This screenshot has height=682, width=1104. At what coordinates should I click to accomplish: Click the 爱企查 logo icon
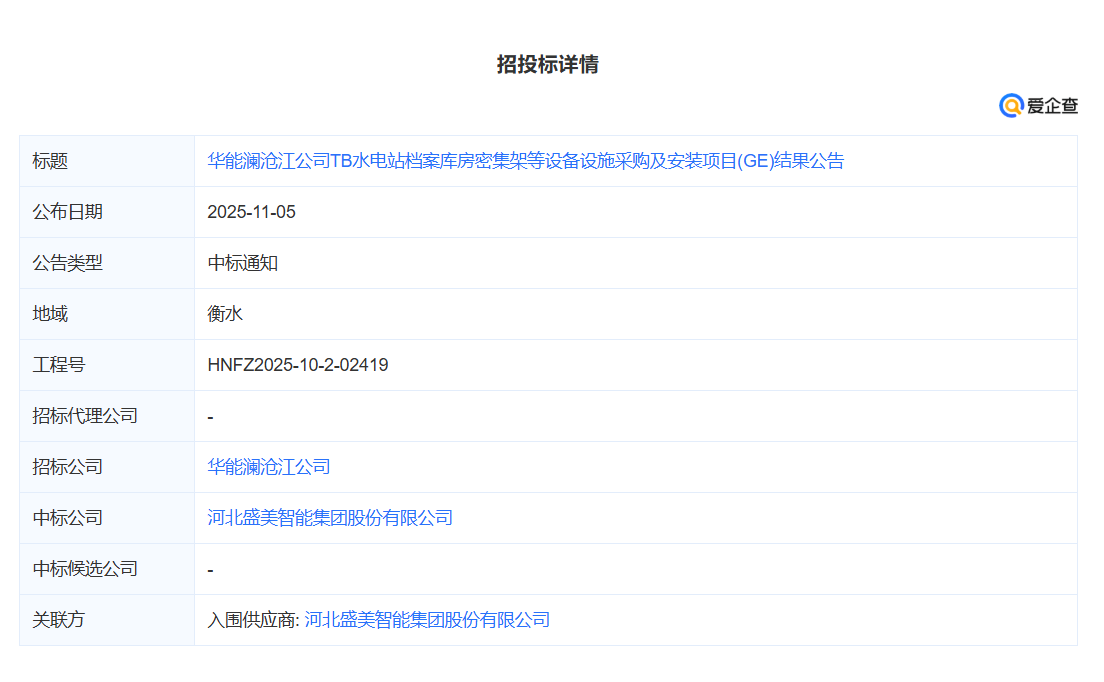tap(1048, 104)
